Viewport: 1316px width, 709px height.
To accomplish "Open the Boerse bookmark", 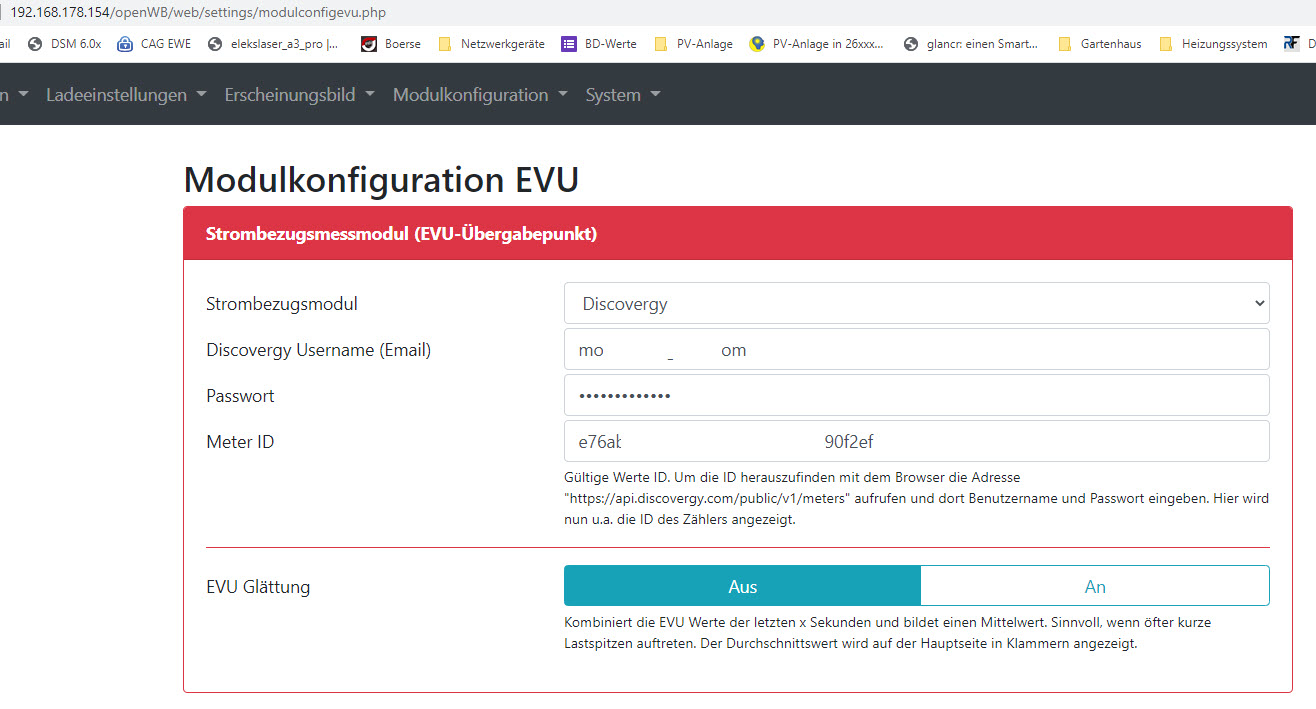I will click(391, 44).
